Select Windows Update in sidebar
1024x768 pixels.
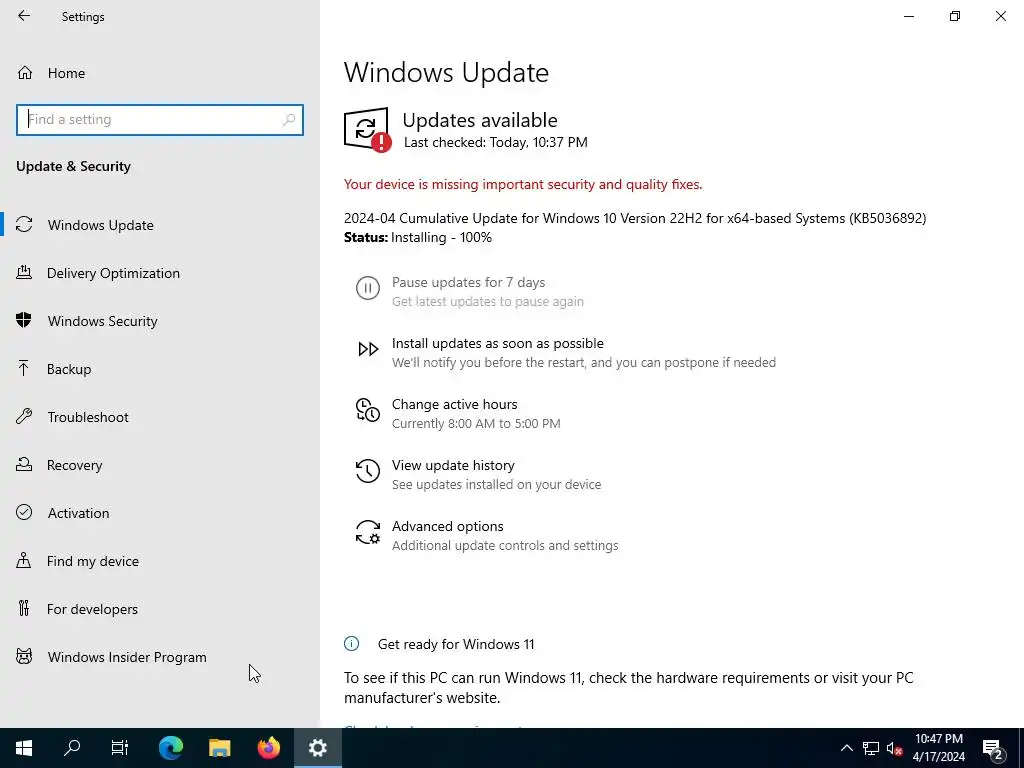(x=160, y=225)
